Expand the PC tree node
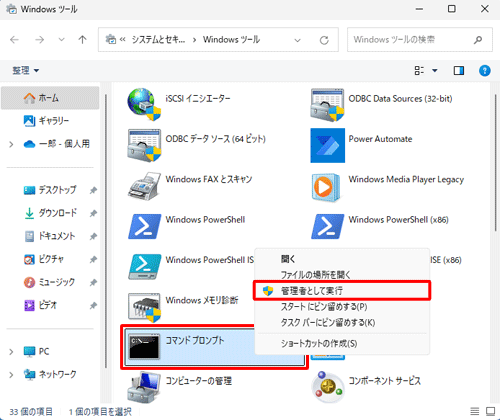Viewport: 500px width, 420px height. (11, 351)
